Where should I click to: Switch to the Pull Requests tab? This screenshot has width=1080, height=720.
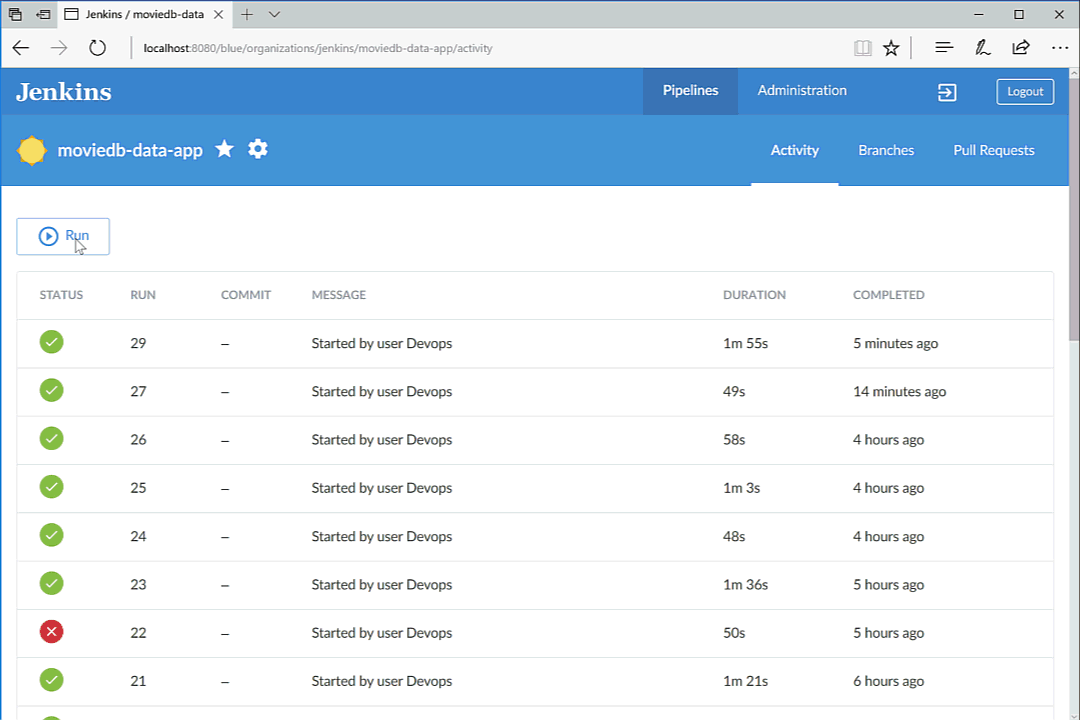pos(993,150)
